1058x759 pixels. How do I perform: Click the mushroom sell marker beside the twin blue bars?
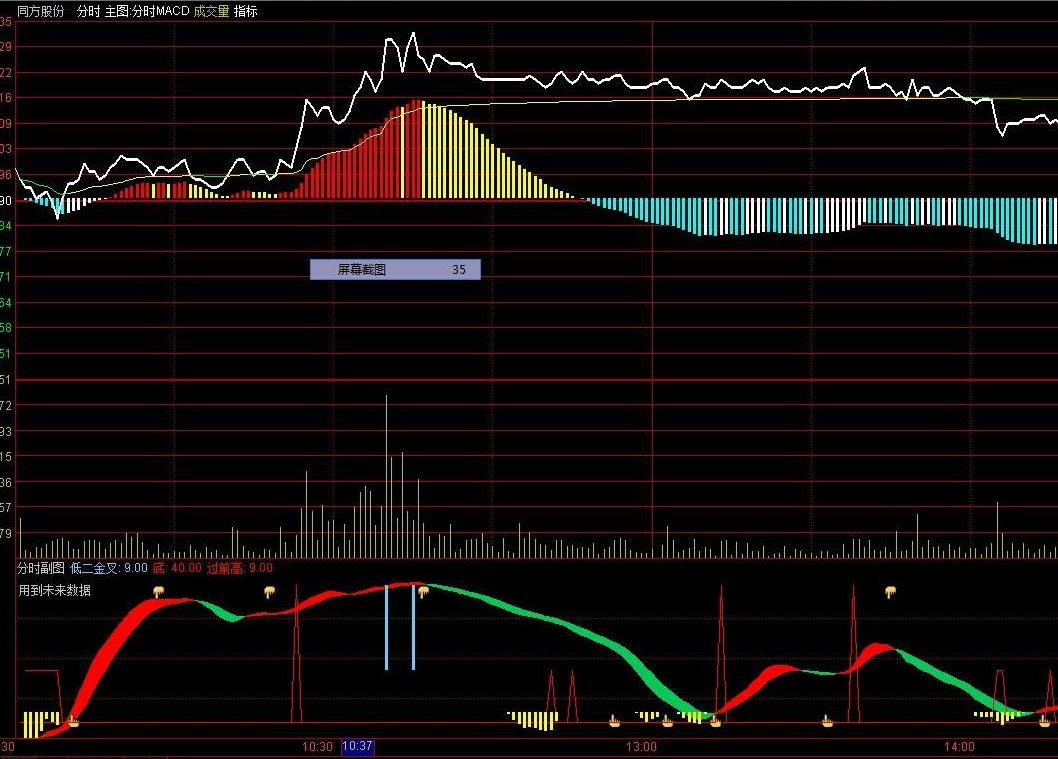click(x=424, y=592)
